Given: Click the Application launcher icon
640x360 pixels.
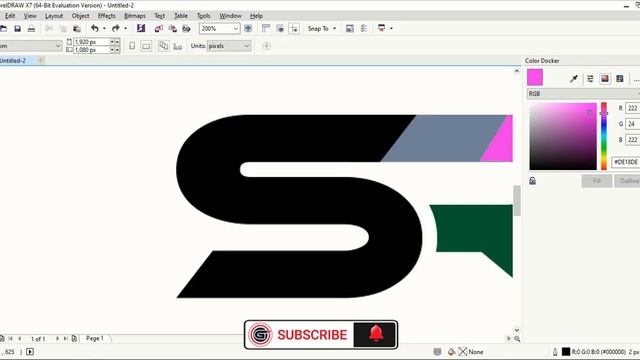Looking at the screenshot, I should point(381,28).
